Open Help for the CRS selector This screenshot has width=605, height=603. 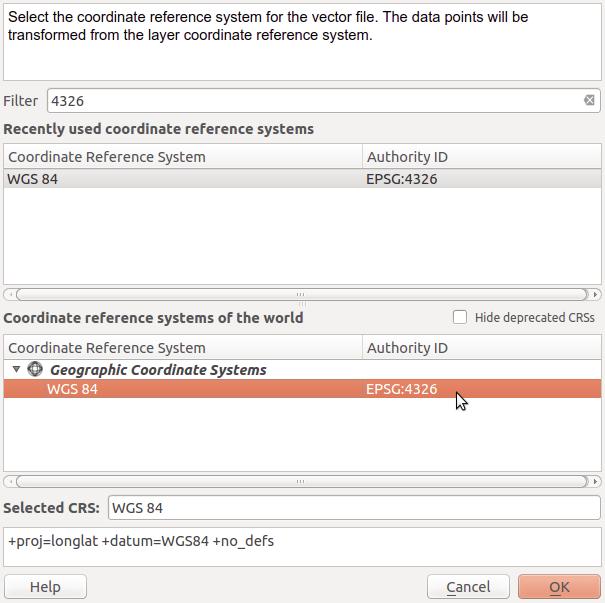tap(45, 587)
